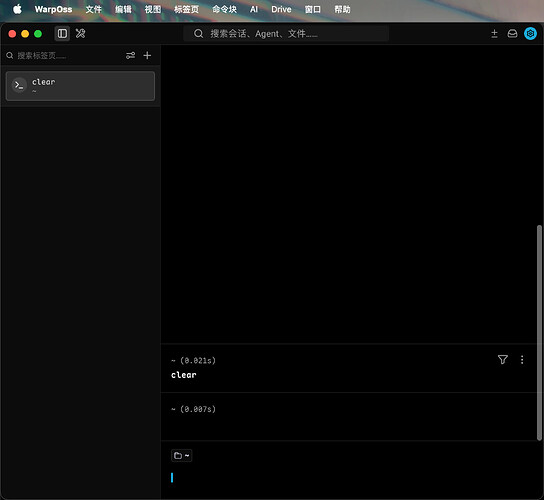The width and height of the screenshot is (544, 500).
Task: Click the search magnifier icon in title bar
Action: [198, 34]
